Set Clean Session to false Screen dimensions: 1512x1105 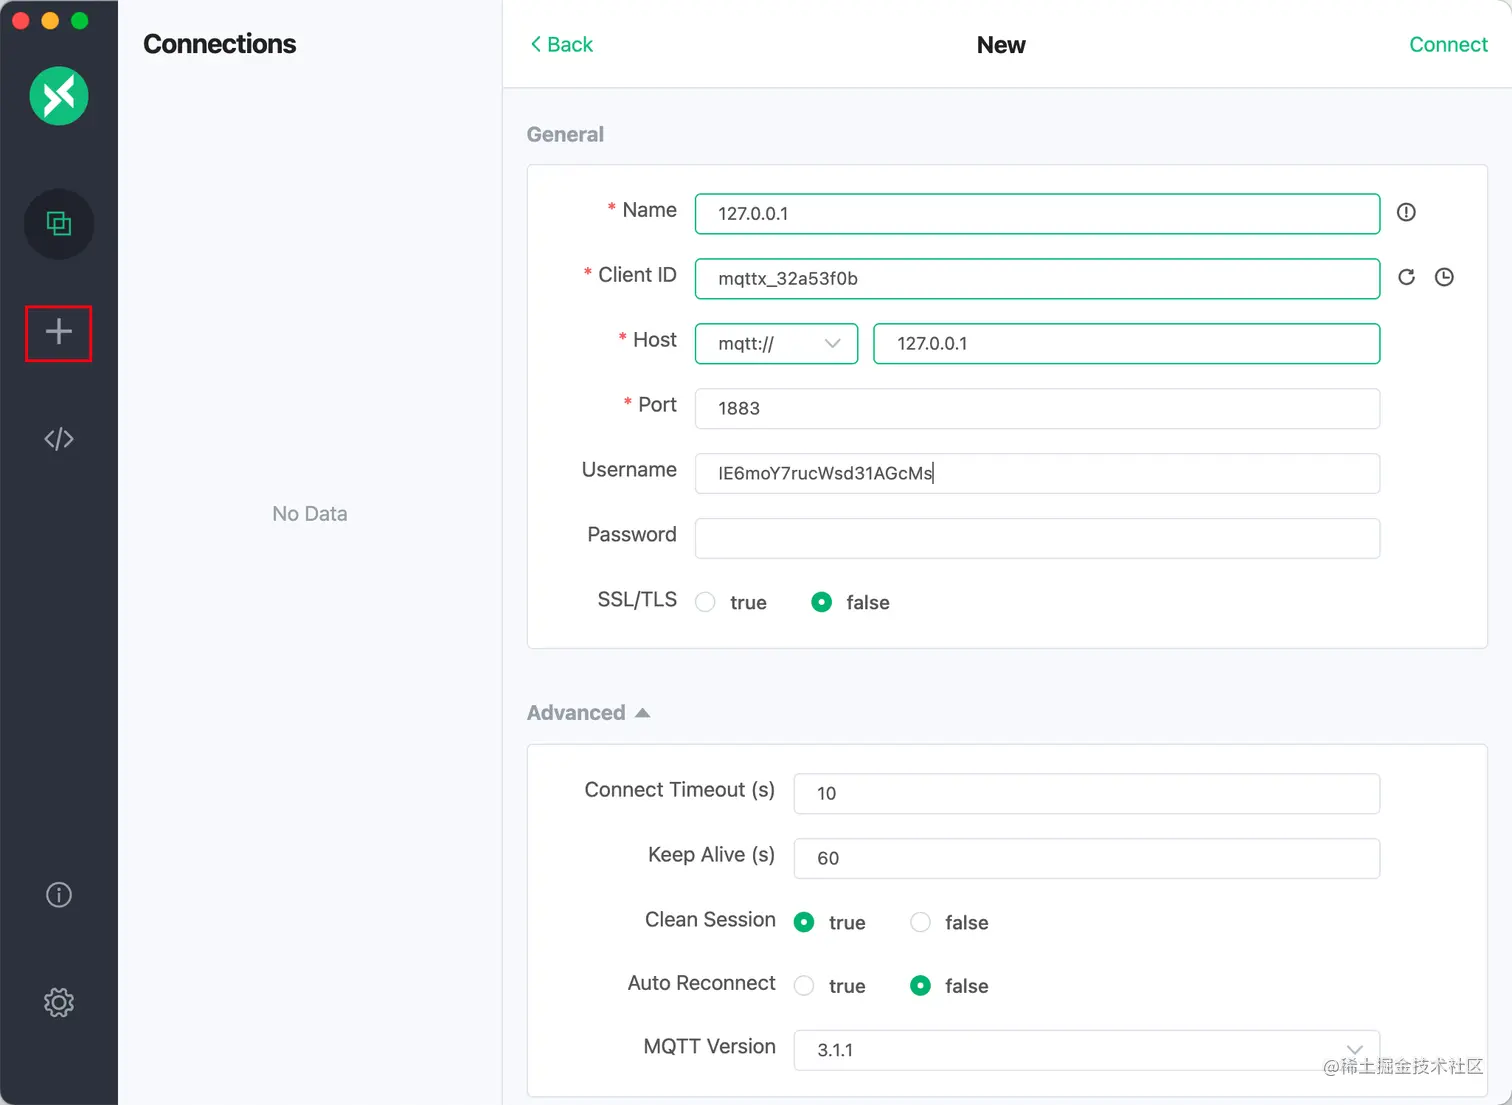click(920, 922)
